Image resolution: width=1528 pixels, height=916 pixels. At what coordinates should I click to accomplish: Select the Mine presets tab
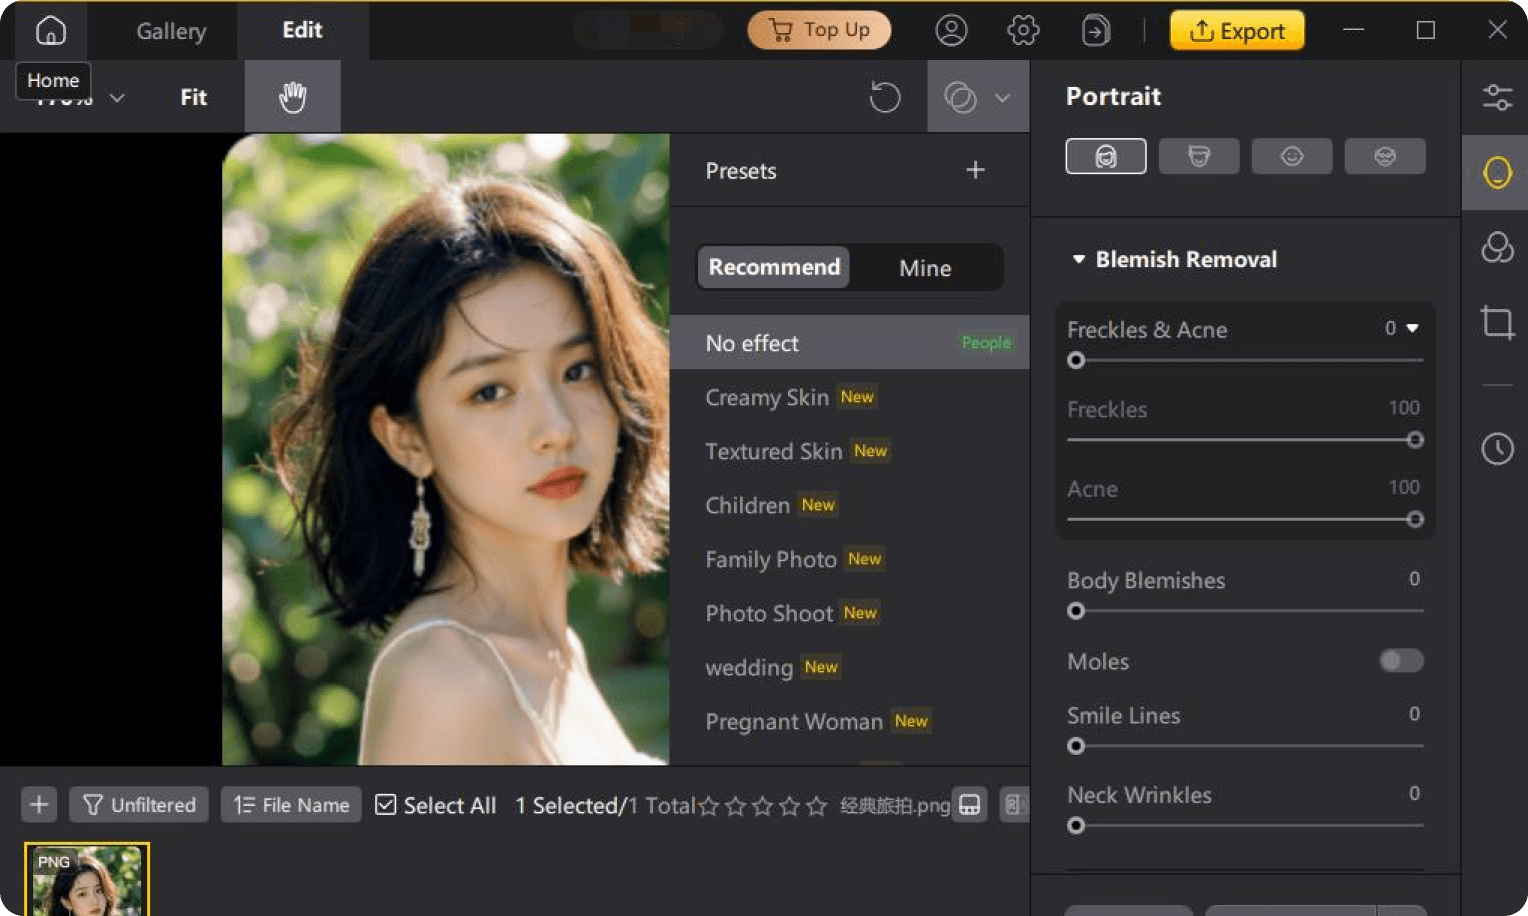pos(924,267)
